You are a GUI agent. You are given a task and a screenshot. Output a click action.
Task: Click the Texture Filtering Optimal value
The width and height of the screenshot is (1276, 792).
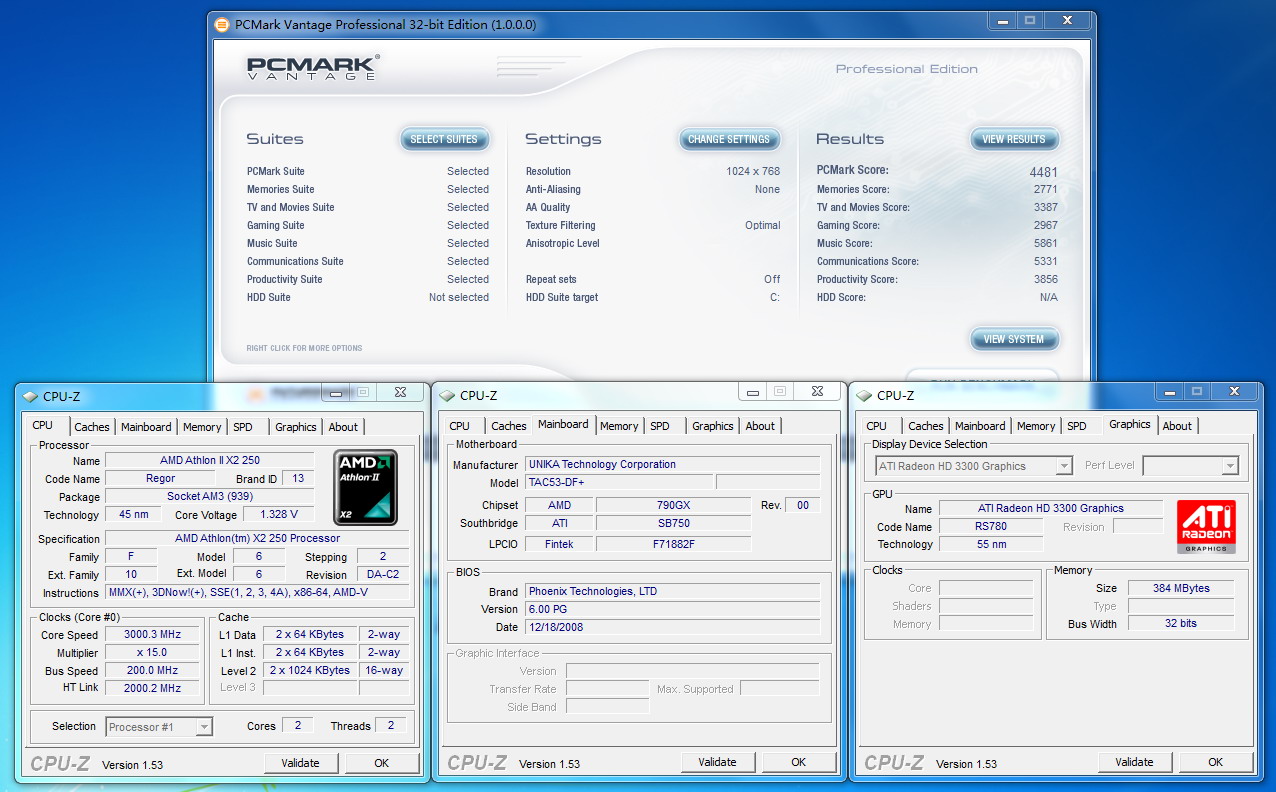coord(763,225)
